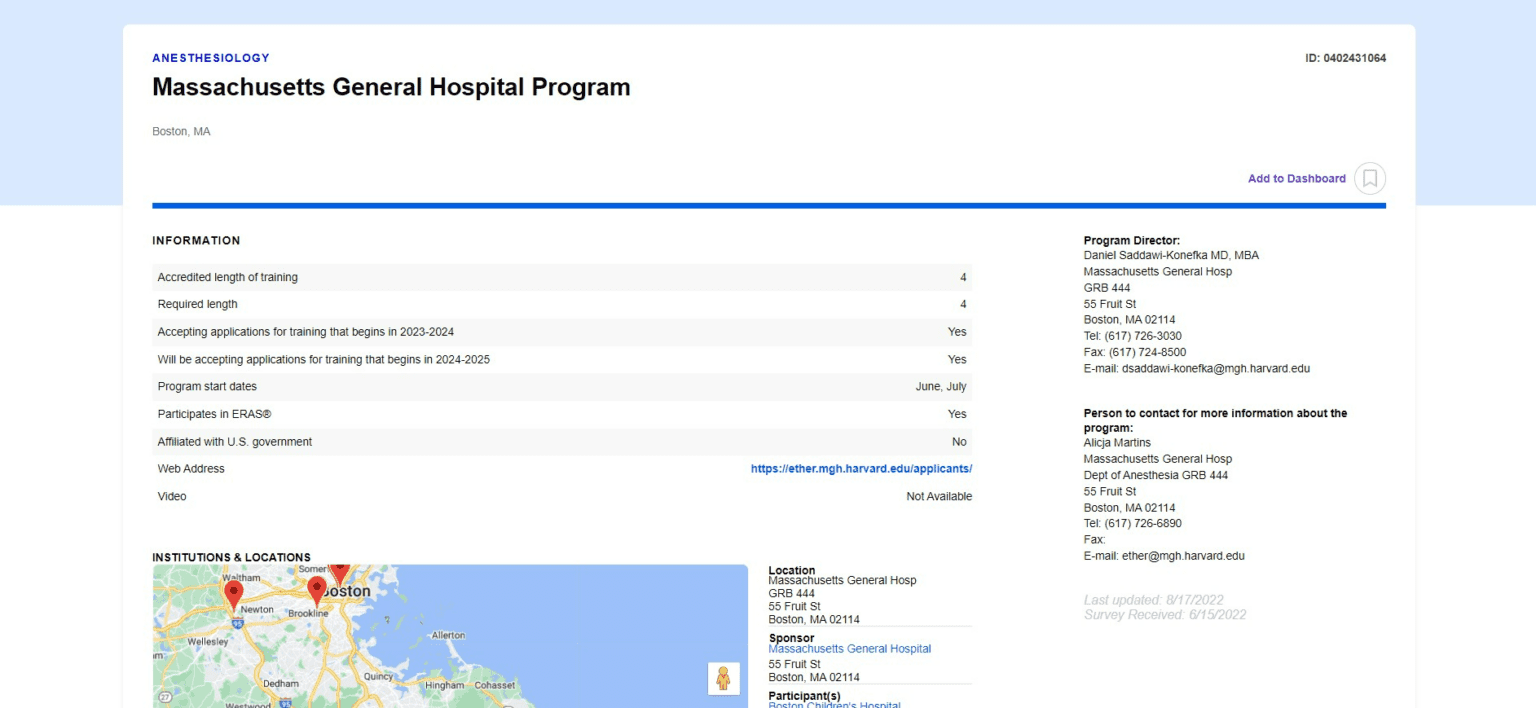Screen dimensions: 1536x708
Task: Click the Dept of Anesthesia GRB 444 line
Action: (x=1156, y=476)
